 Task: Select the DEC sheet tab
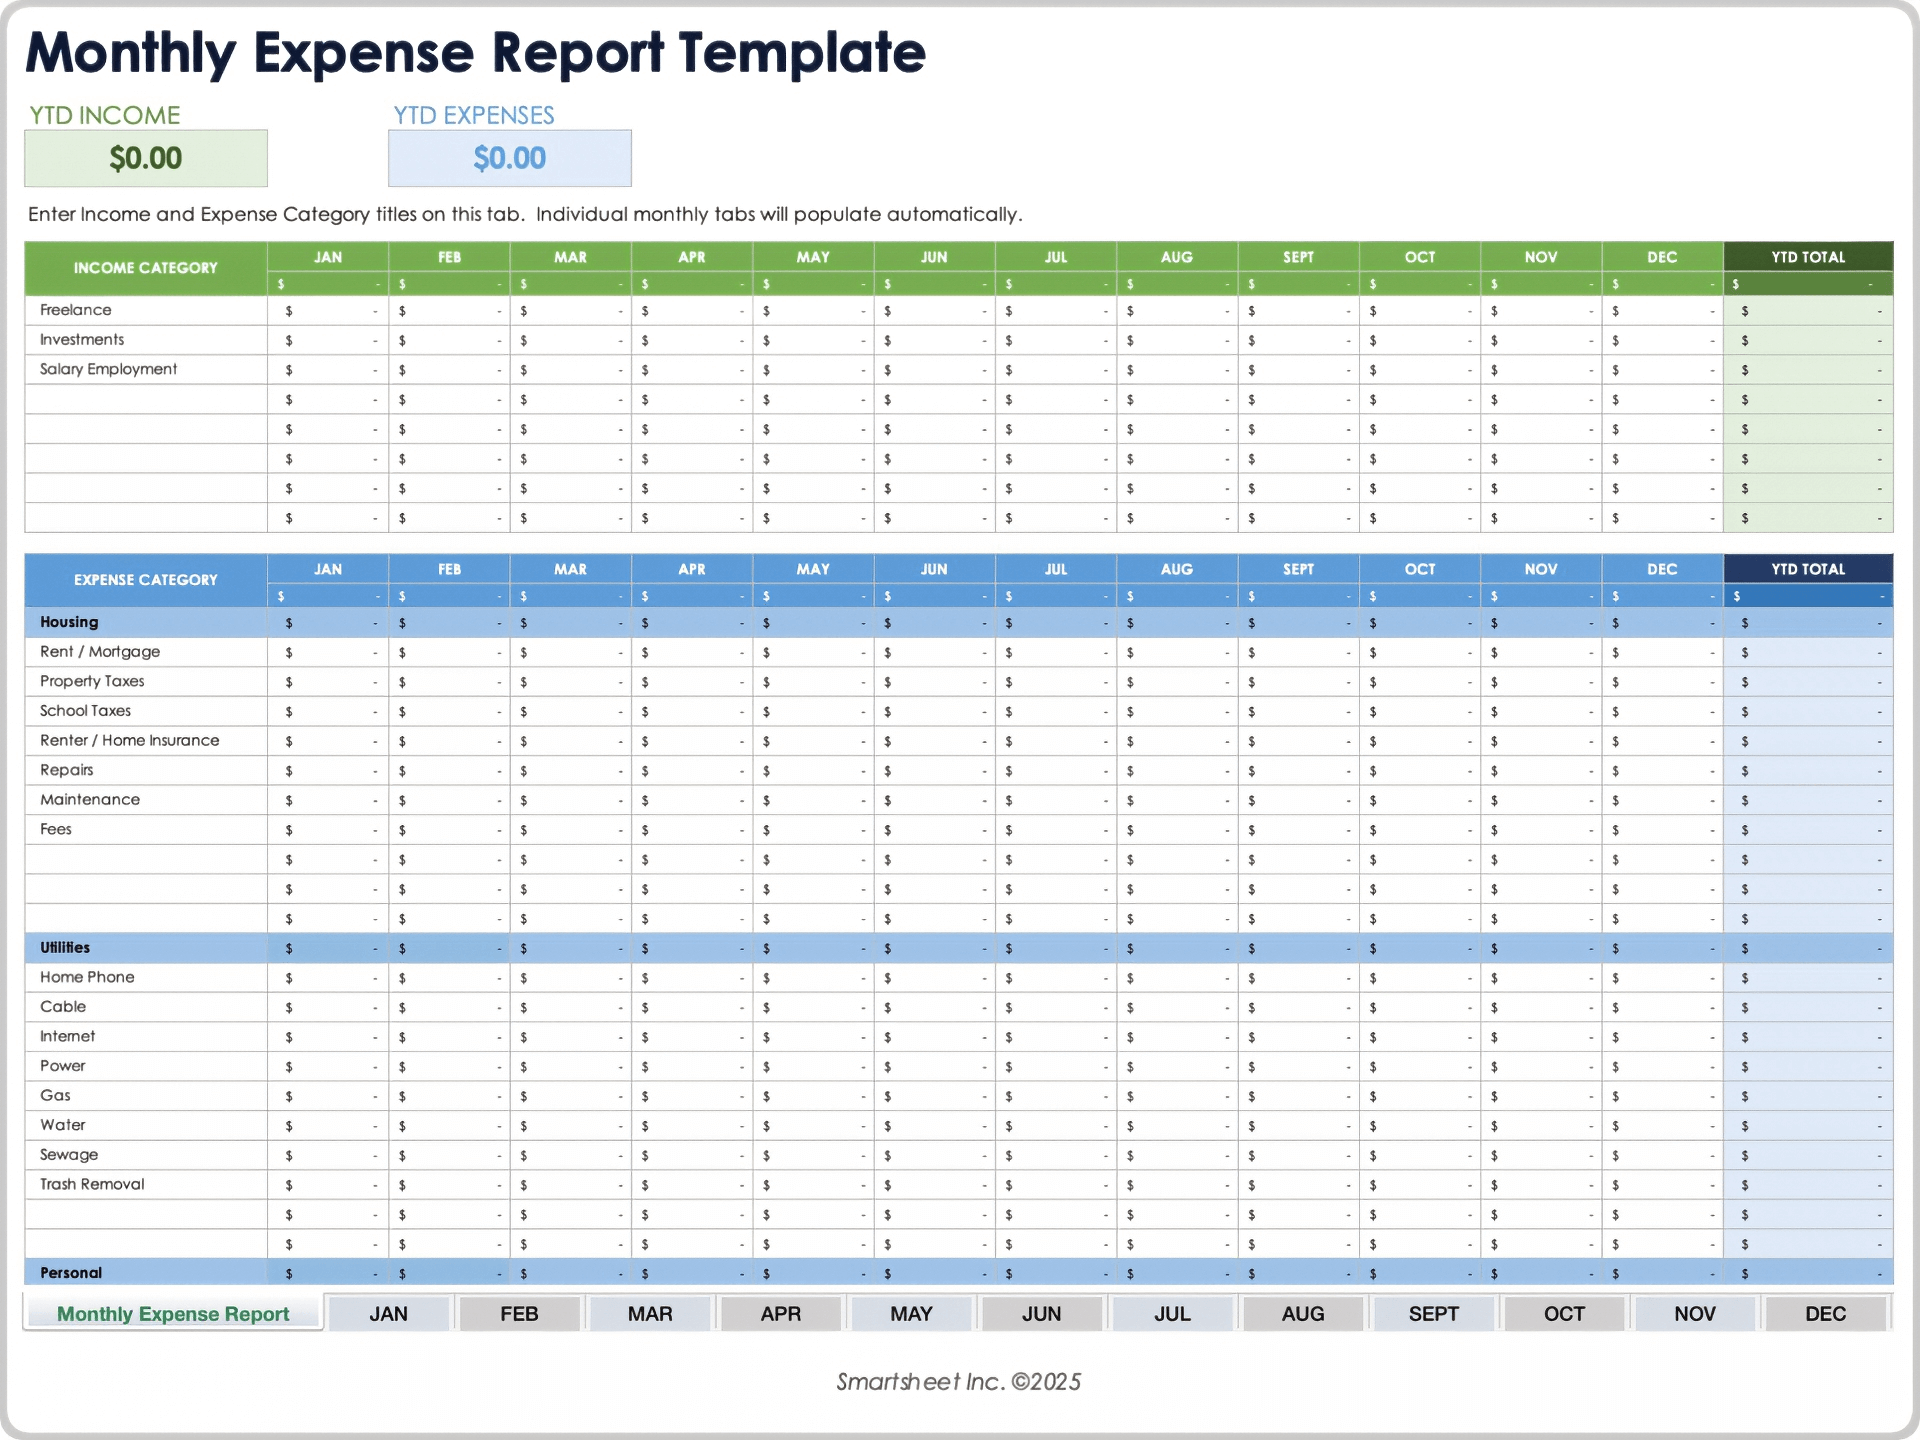(x=1826, y=1313)
